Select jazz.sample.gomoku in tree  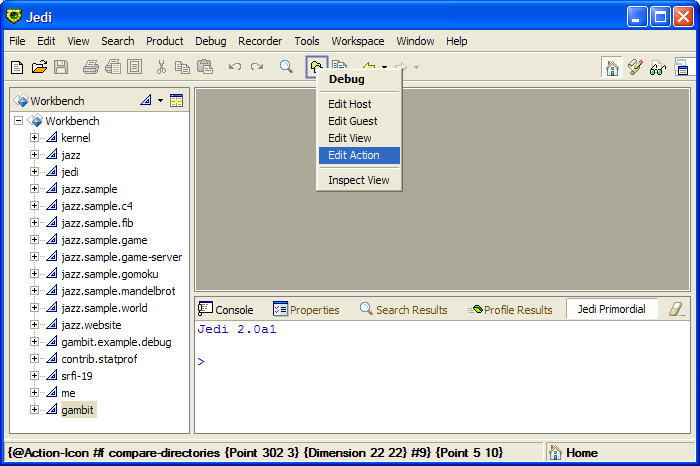coord(110,274)
